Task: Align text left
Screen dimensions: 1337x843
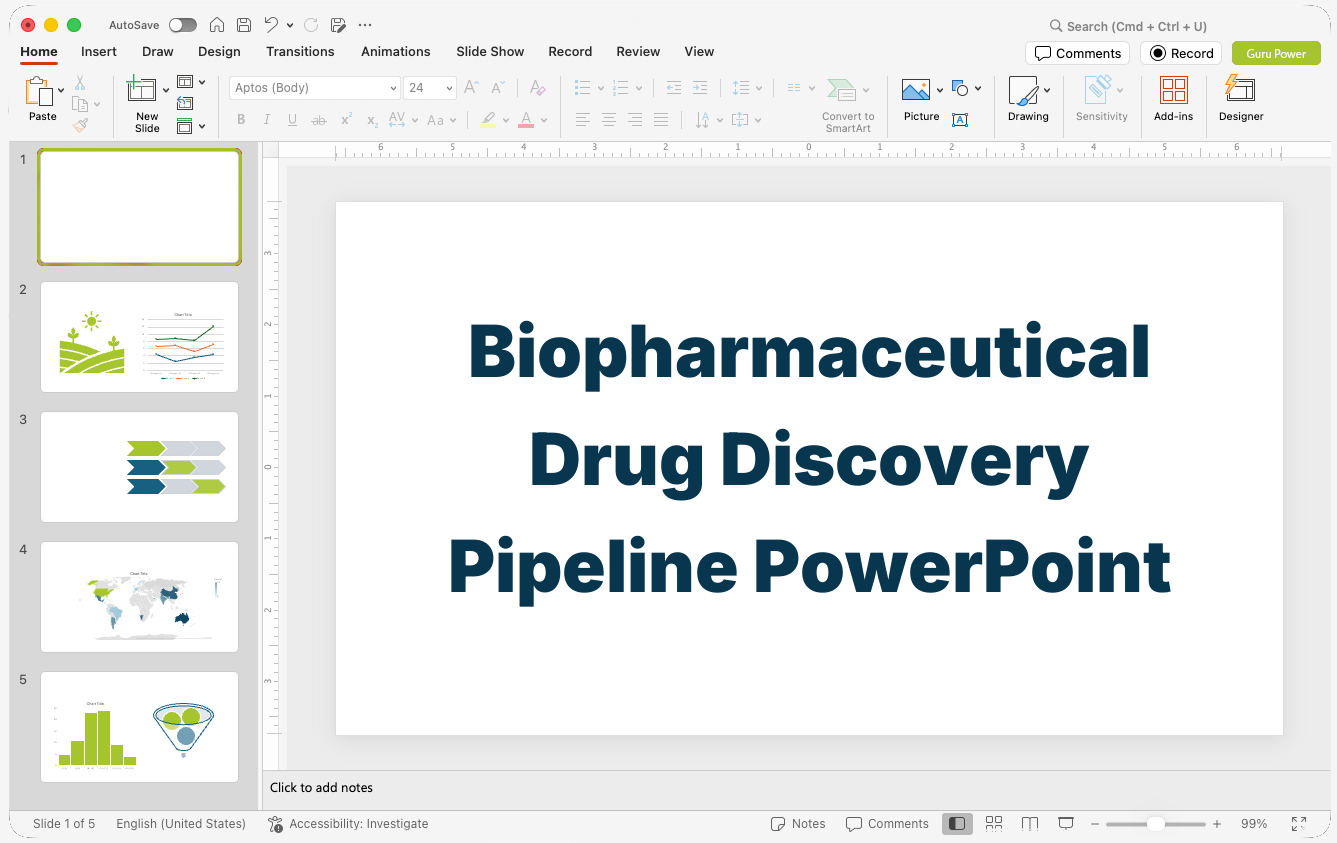Action: coord(583,120)
